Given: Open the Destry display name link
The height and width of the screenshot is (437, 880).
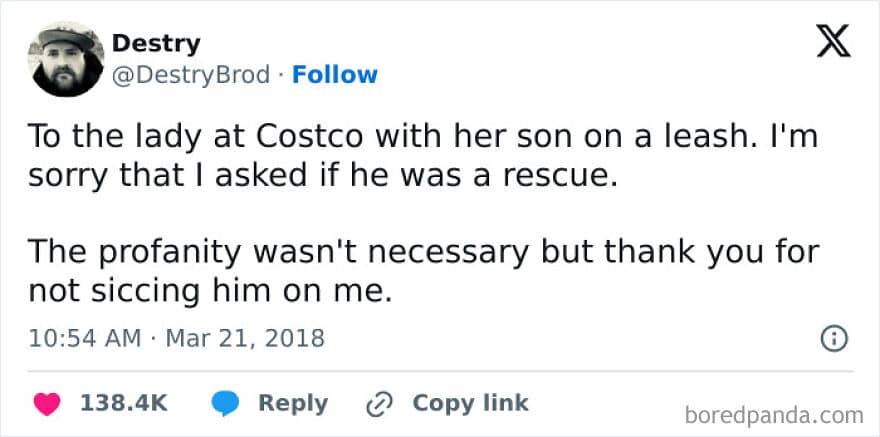Looking at the screenshot, I should tap(156, 44).
